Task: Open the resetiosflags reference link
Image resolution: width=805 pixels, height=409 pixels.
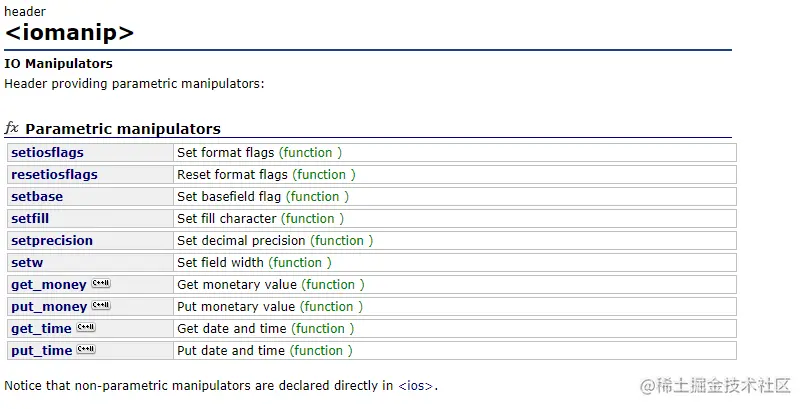Action: pos(54,175)
